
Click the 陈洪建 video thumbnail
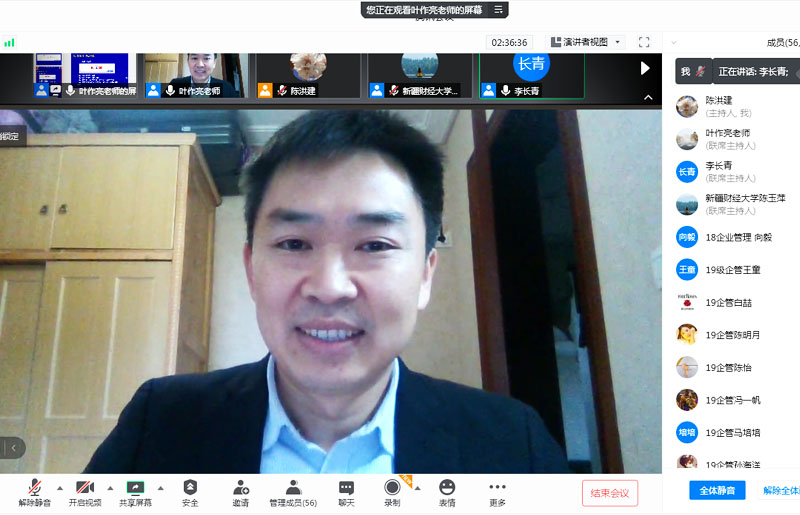308,75
